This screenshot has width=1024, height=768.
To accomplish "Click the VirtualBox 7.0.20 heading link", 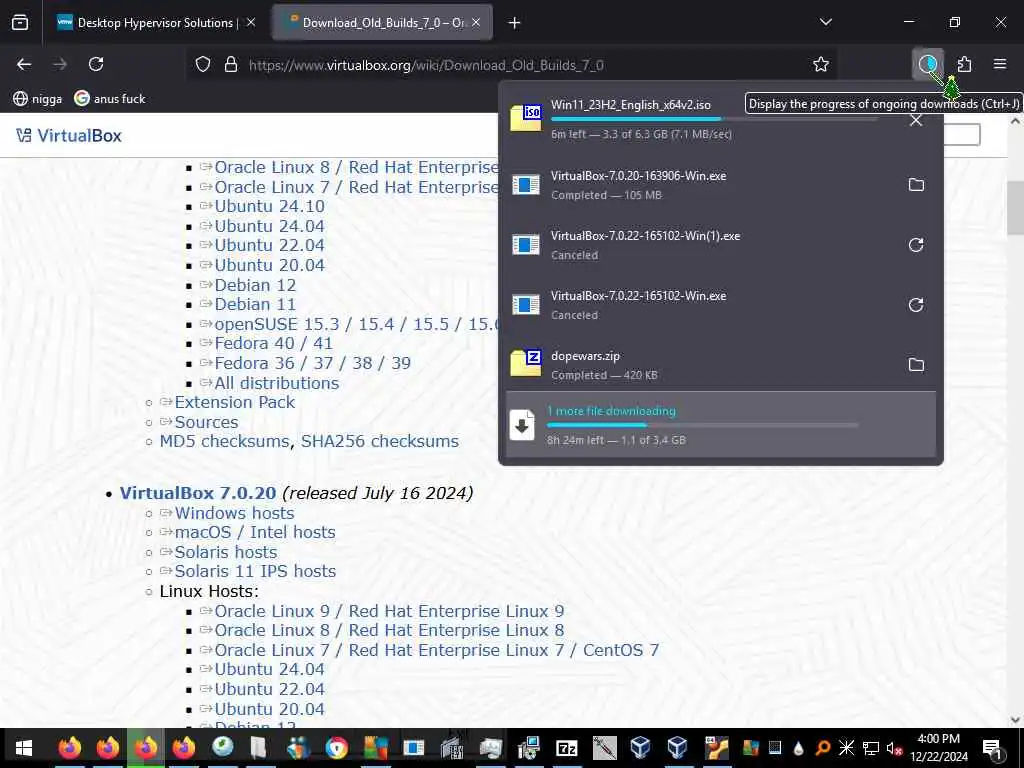I will click(198, 493).
